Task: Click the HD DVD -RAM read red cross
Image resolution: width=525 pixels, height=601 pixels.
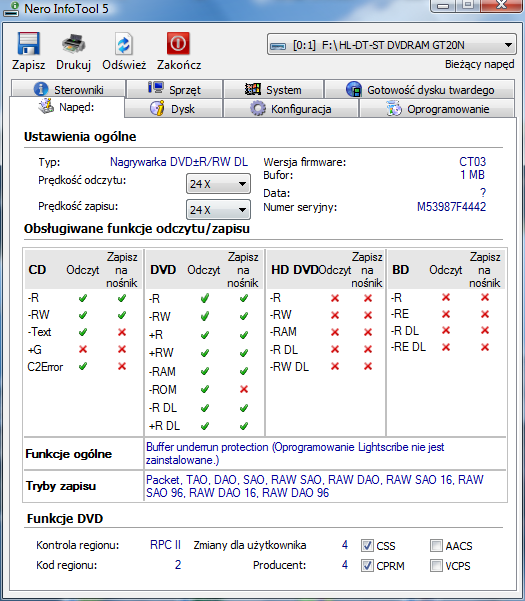Action: 335,332
